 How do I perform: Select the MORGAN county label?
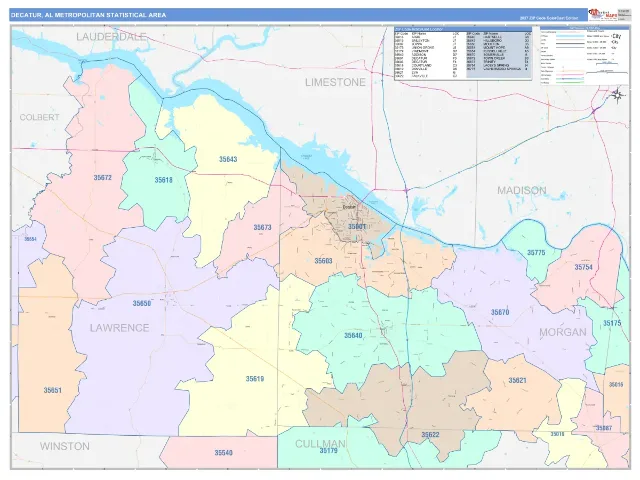[x=563, y=332]
